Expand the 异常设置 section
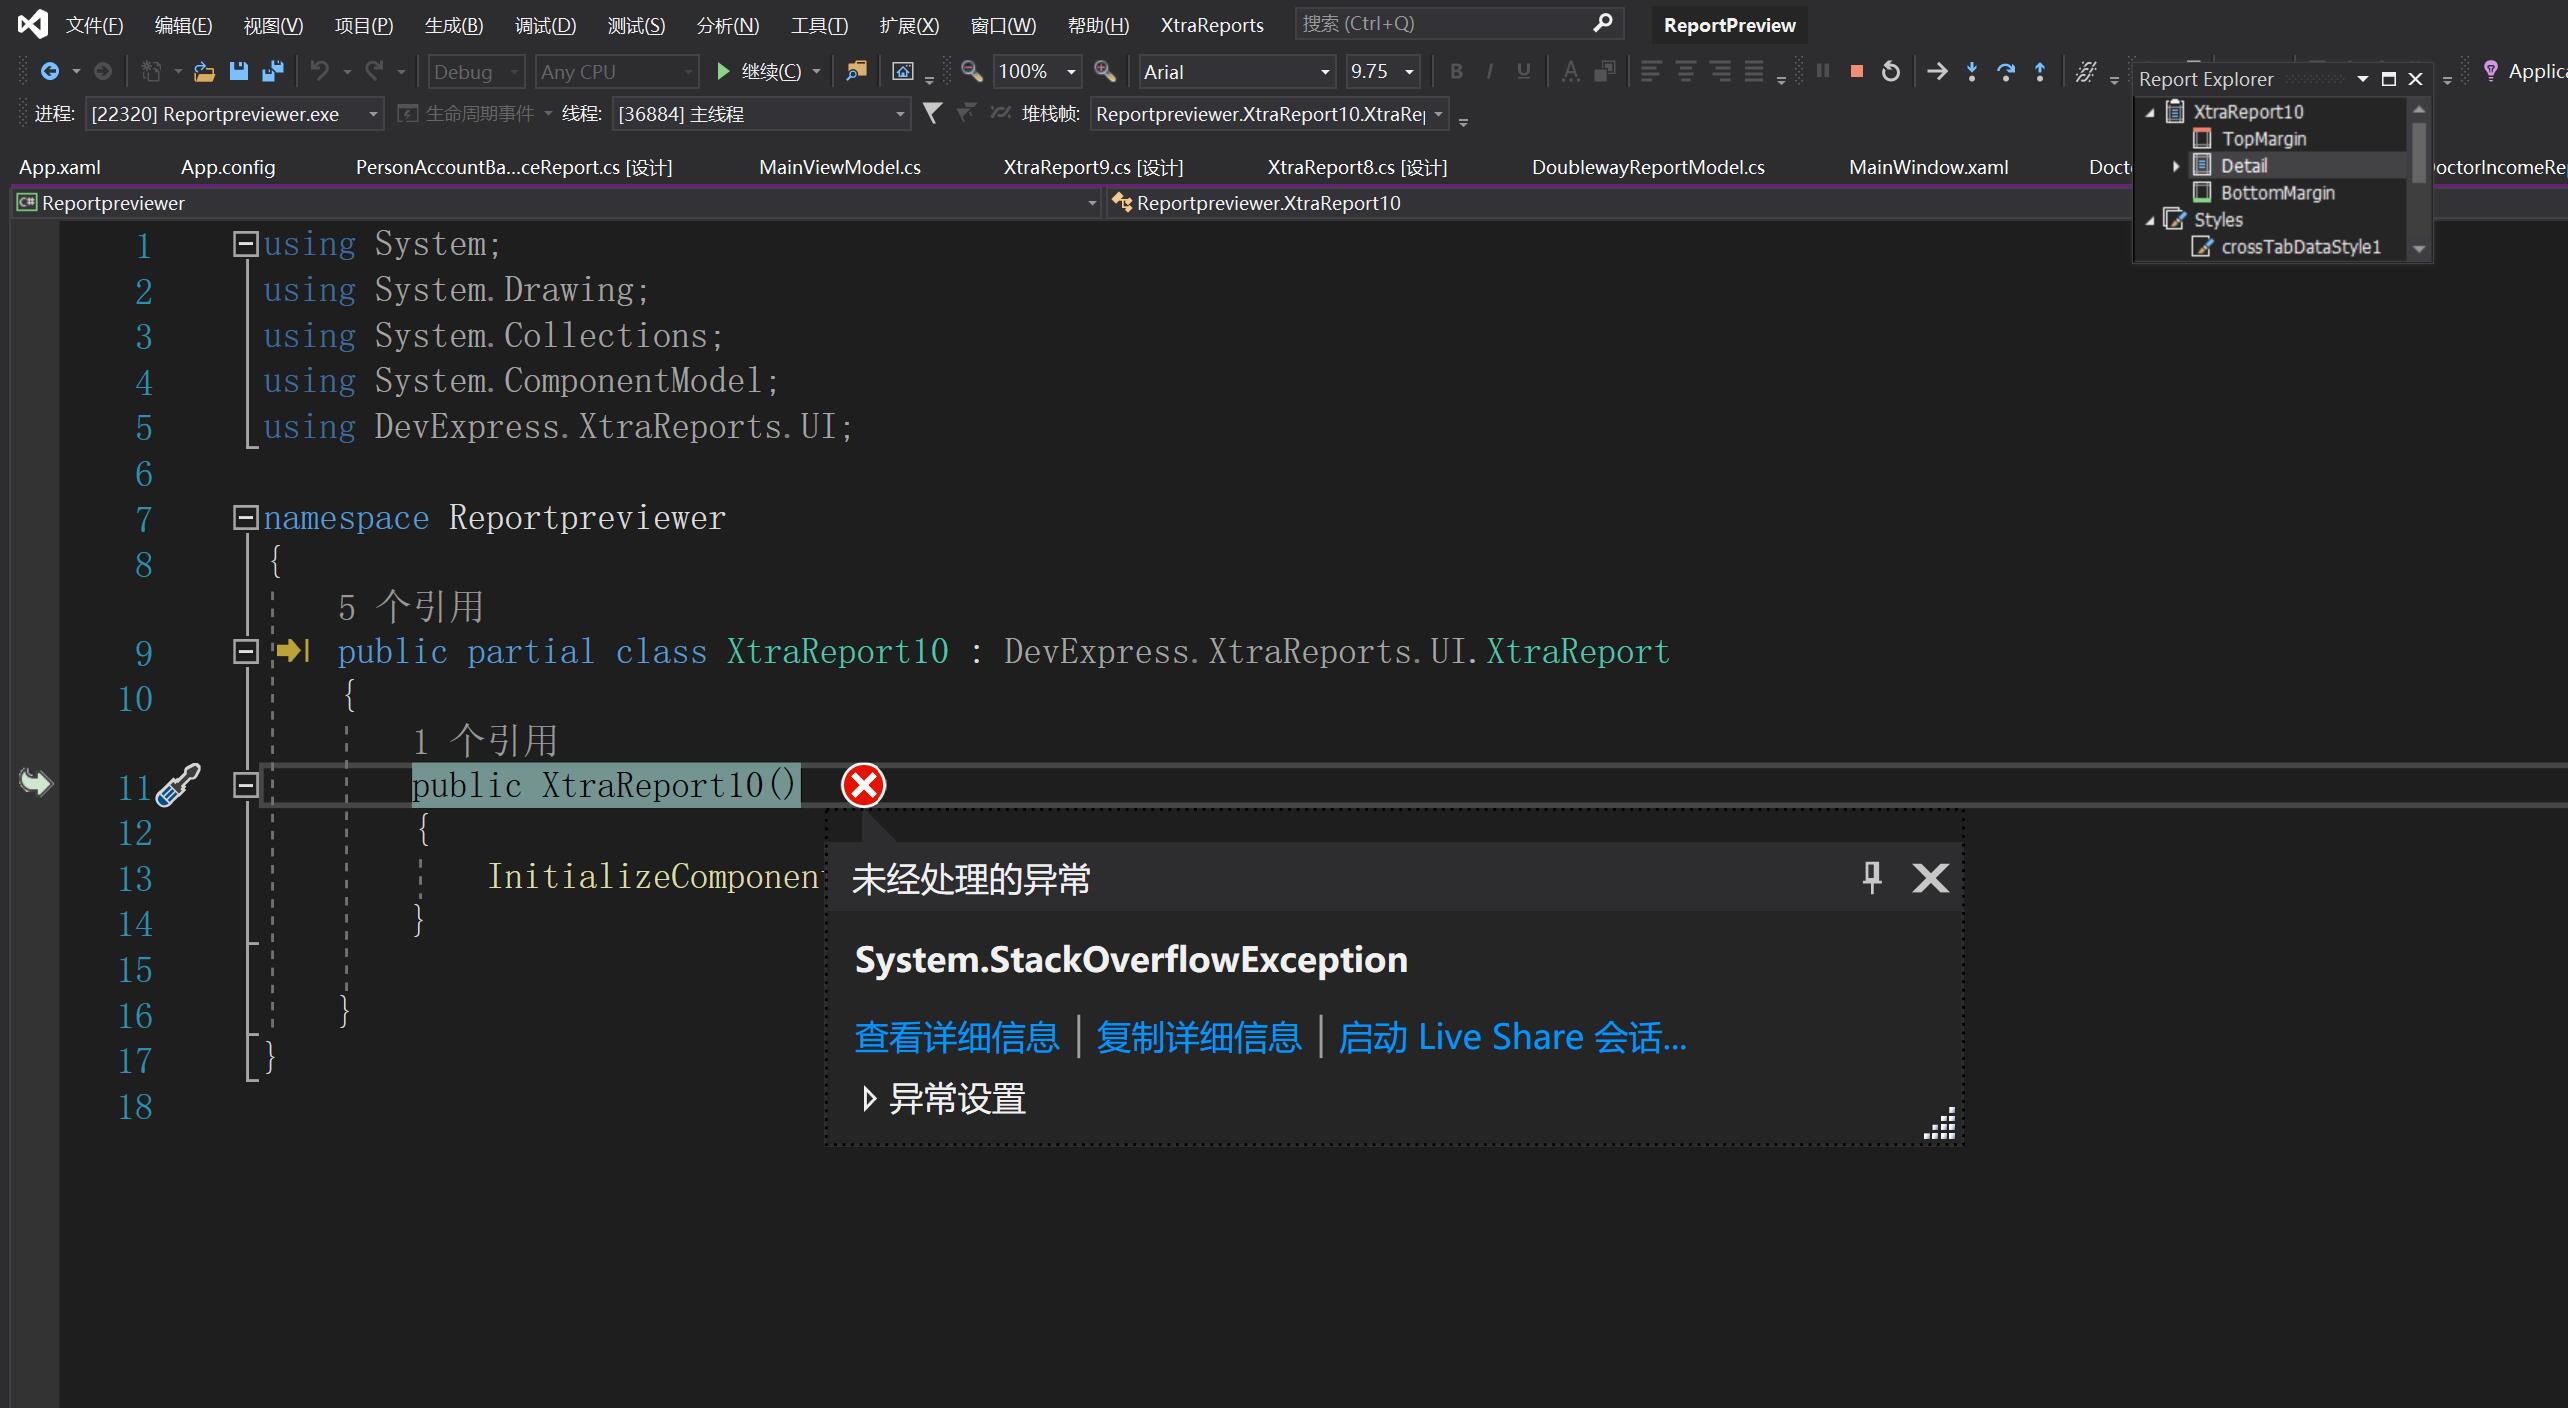This screenshot has height=1408, width=2568. pyautogui.click(x=869, y=1099)
